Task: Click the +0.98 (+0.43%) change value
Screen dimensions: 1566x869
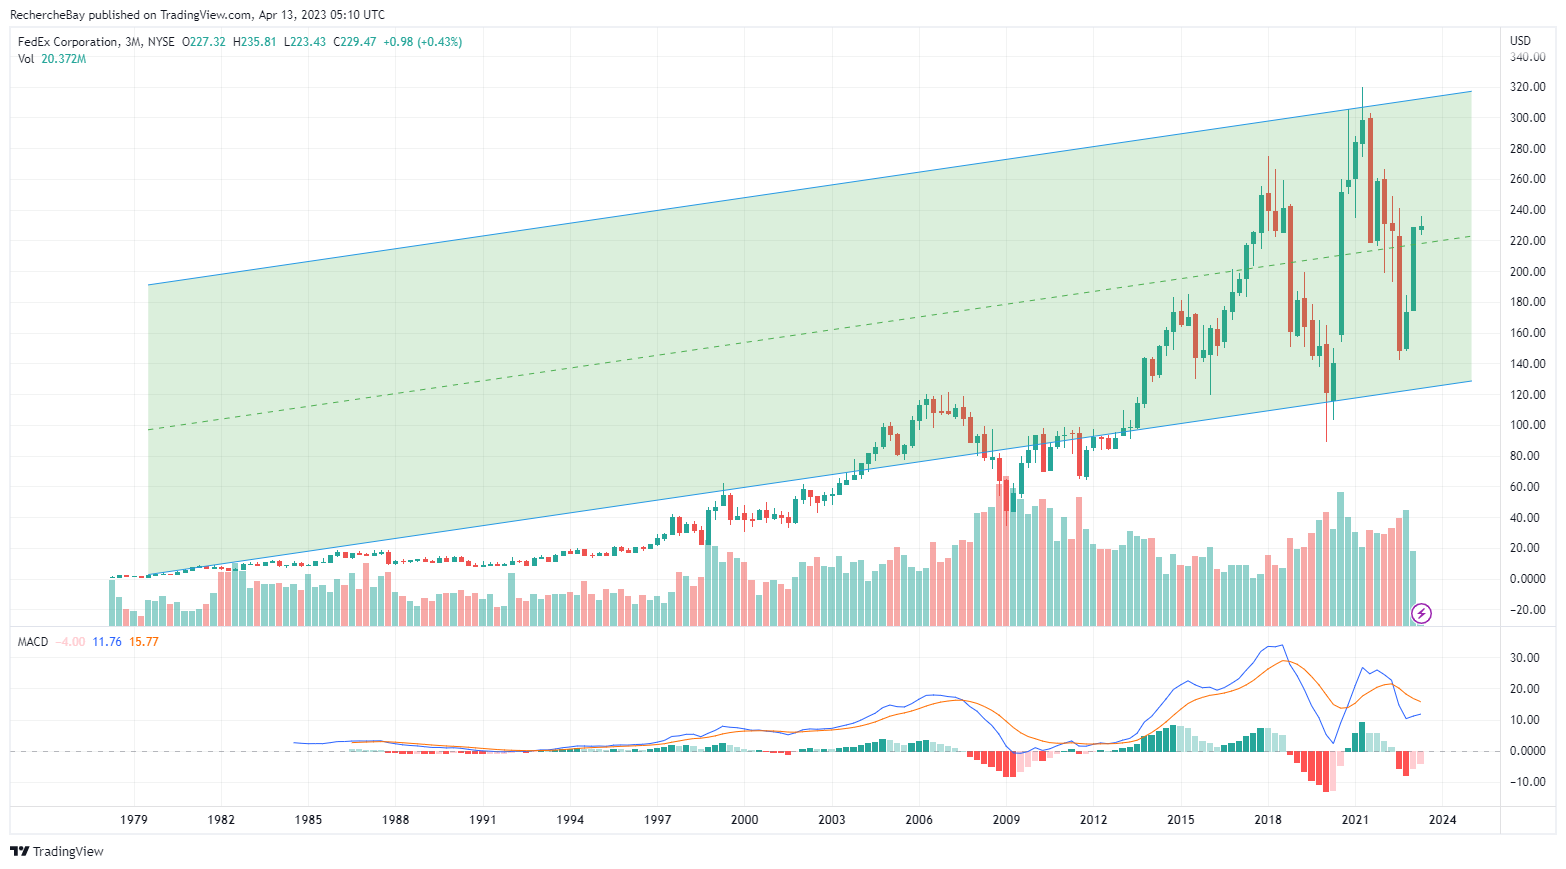Action: [x=423, y=42]
